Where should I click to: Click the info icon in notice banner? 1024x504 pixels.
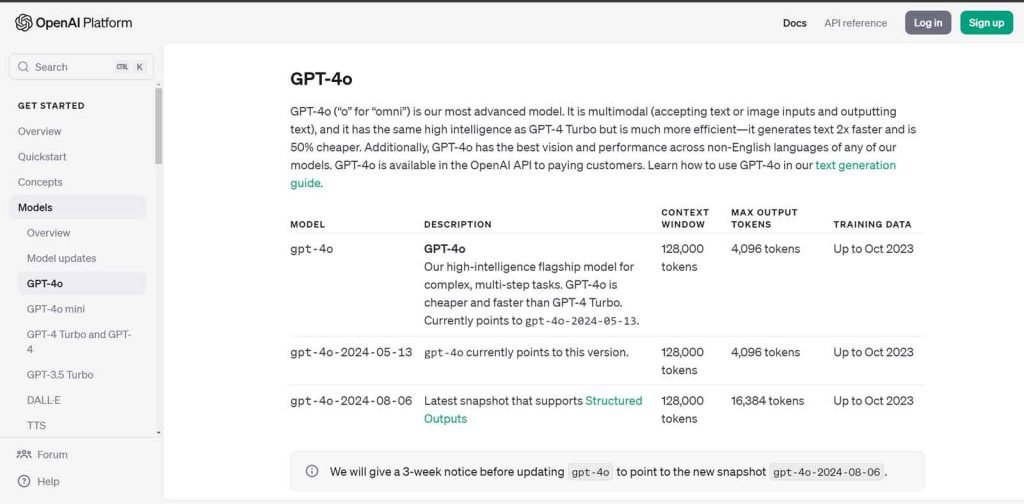click(x=312, y=471)
